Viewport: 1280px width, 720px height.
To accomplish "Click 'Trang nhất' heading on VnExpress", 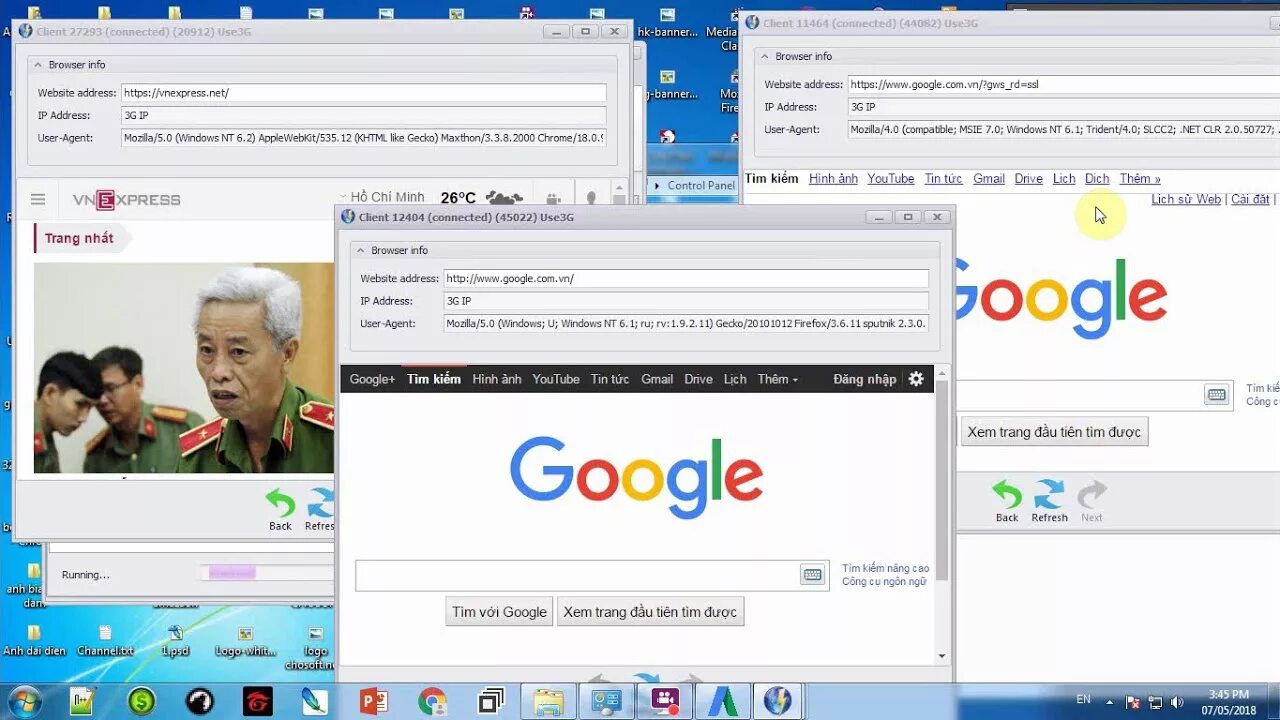I will click(x=79, y=238).
